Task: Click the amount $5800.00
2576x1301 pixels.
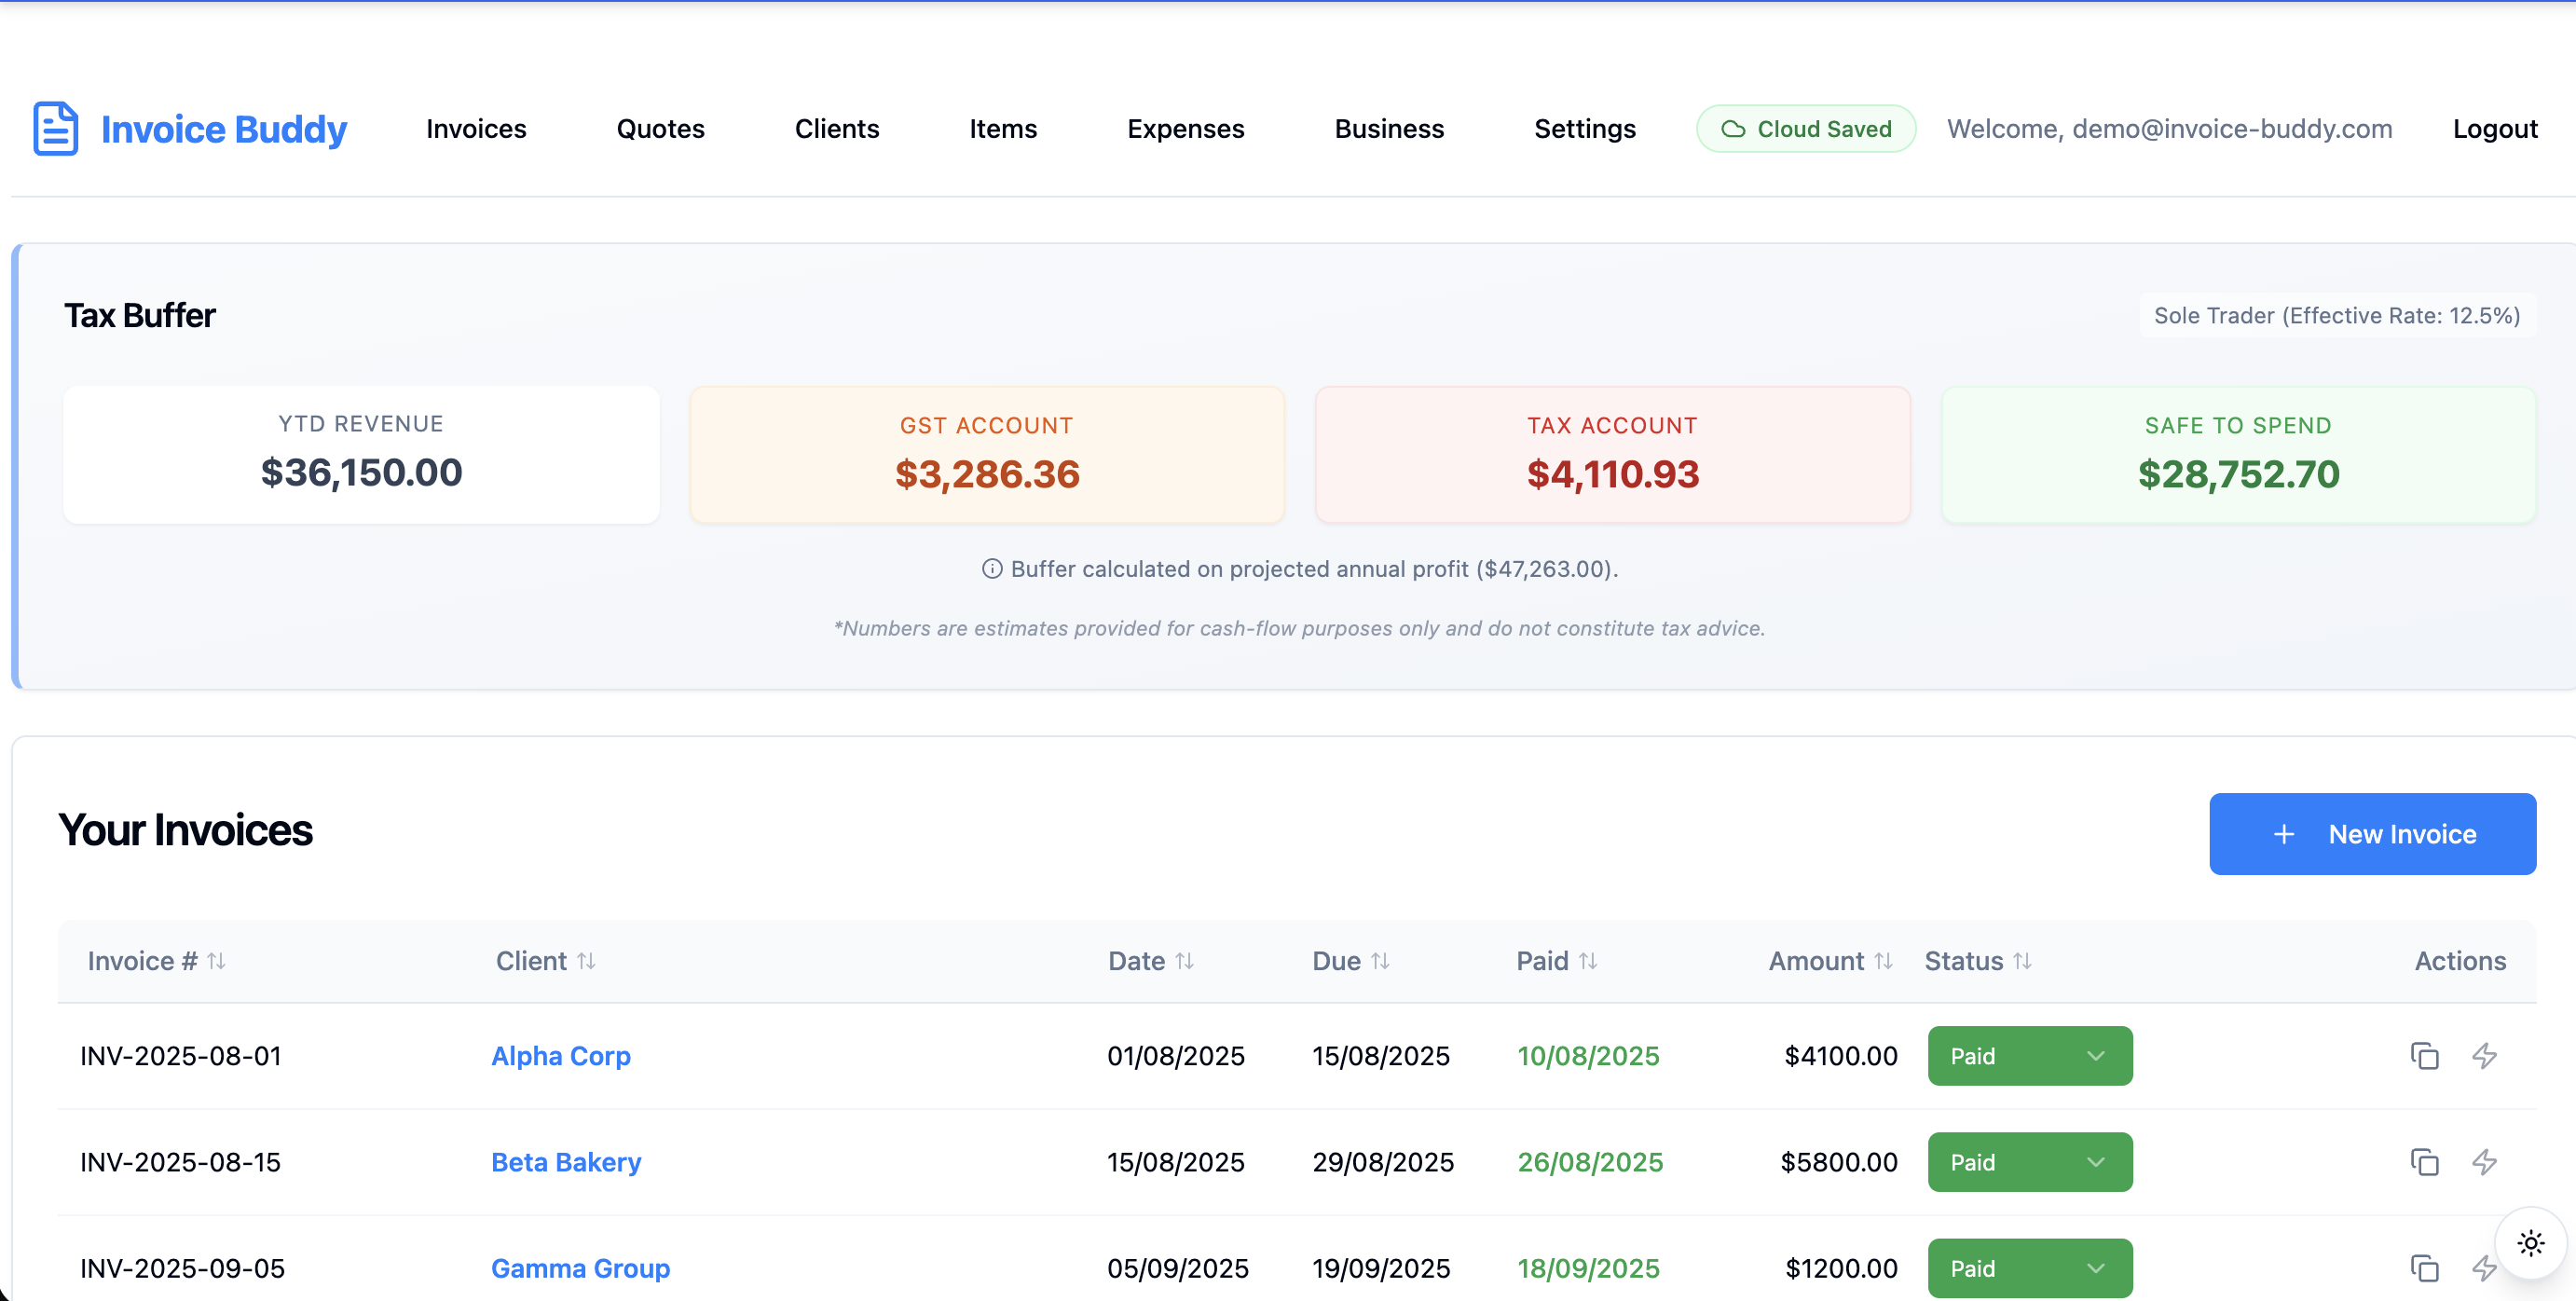Action: (1839, 1162)
